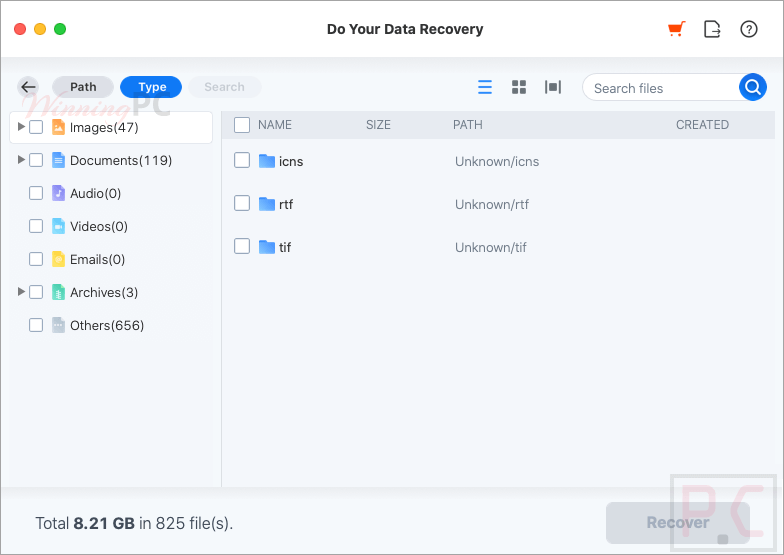The width and height of the screenshot is (784, 555).
Task: Click the rtf folder icon
Action: pos(267,204)
